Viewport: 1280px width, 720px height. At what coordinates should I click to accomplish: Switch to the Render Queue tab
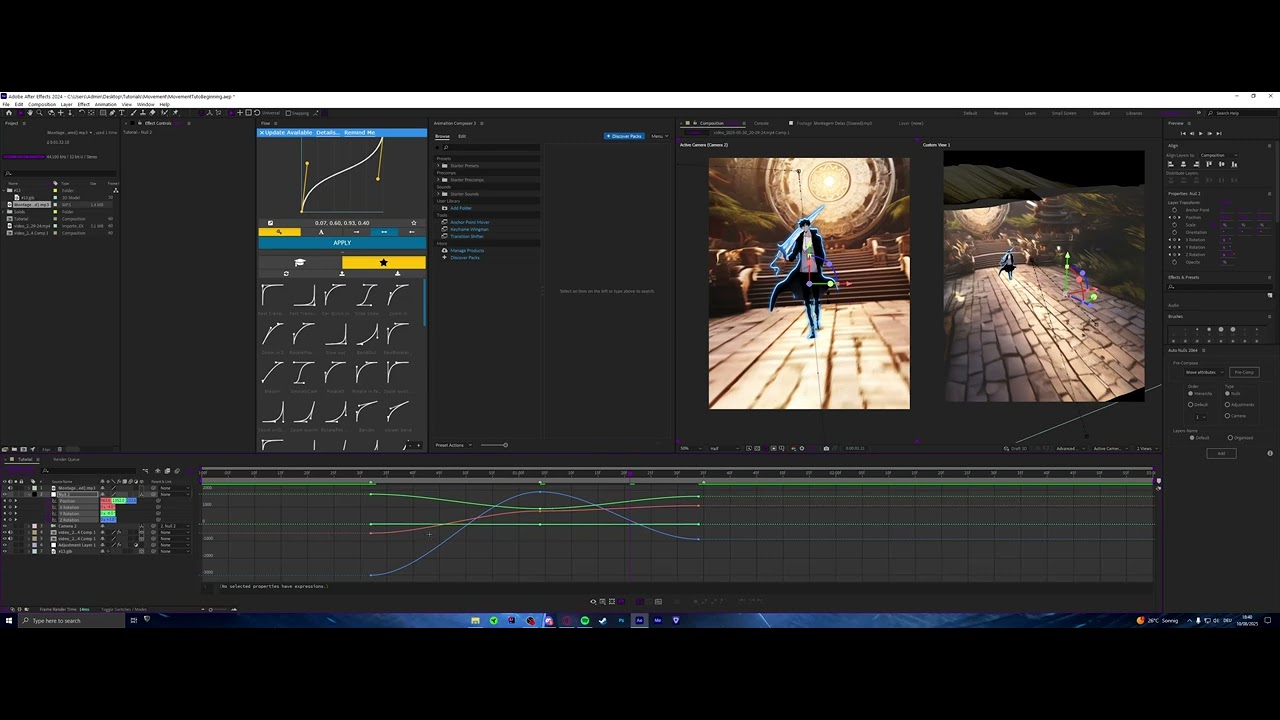[66, 459]
